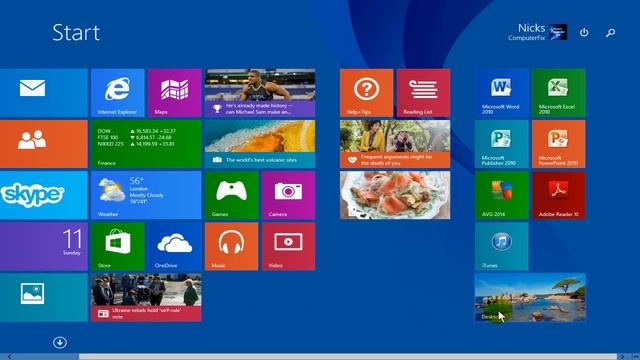640x360 pixels.
Task: Launch Microsoft Publisher 2010
Action: (502, 144)
